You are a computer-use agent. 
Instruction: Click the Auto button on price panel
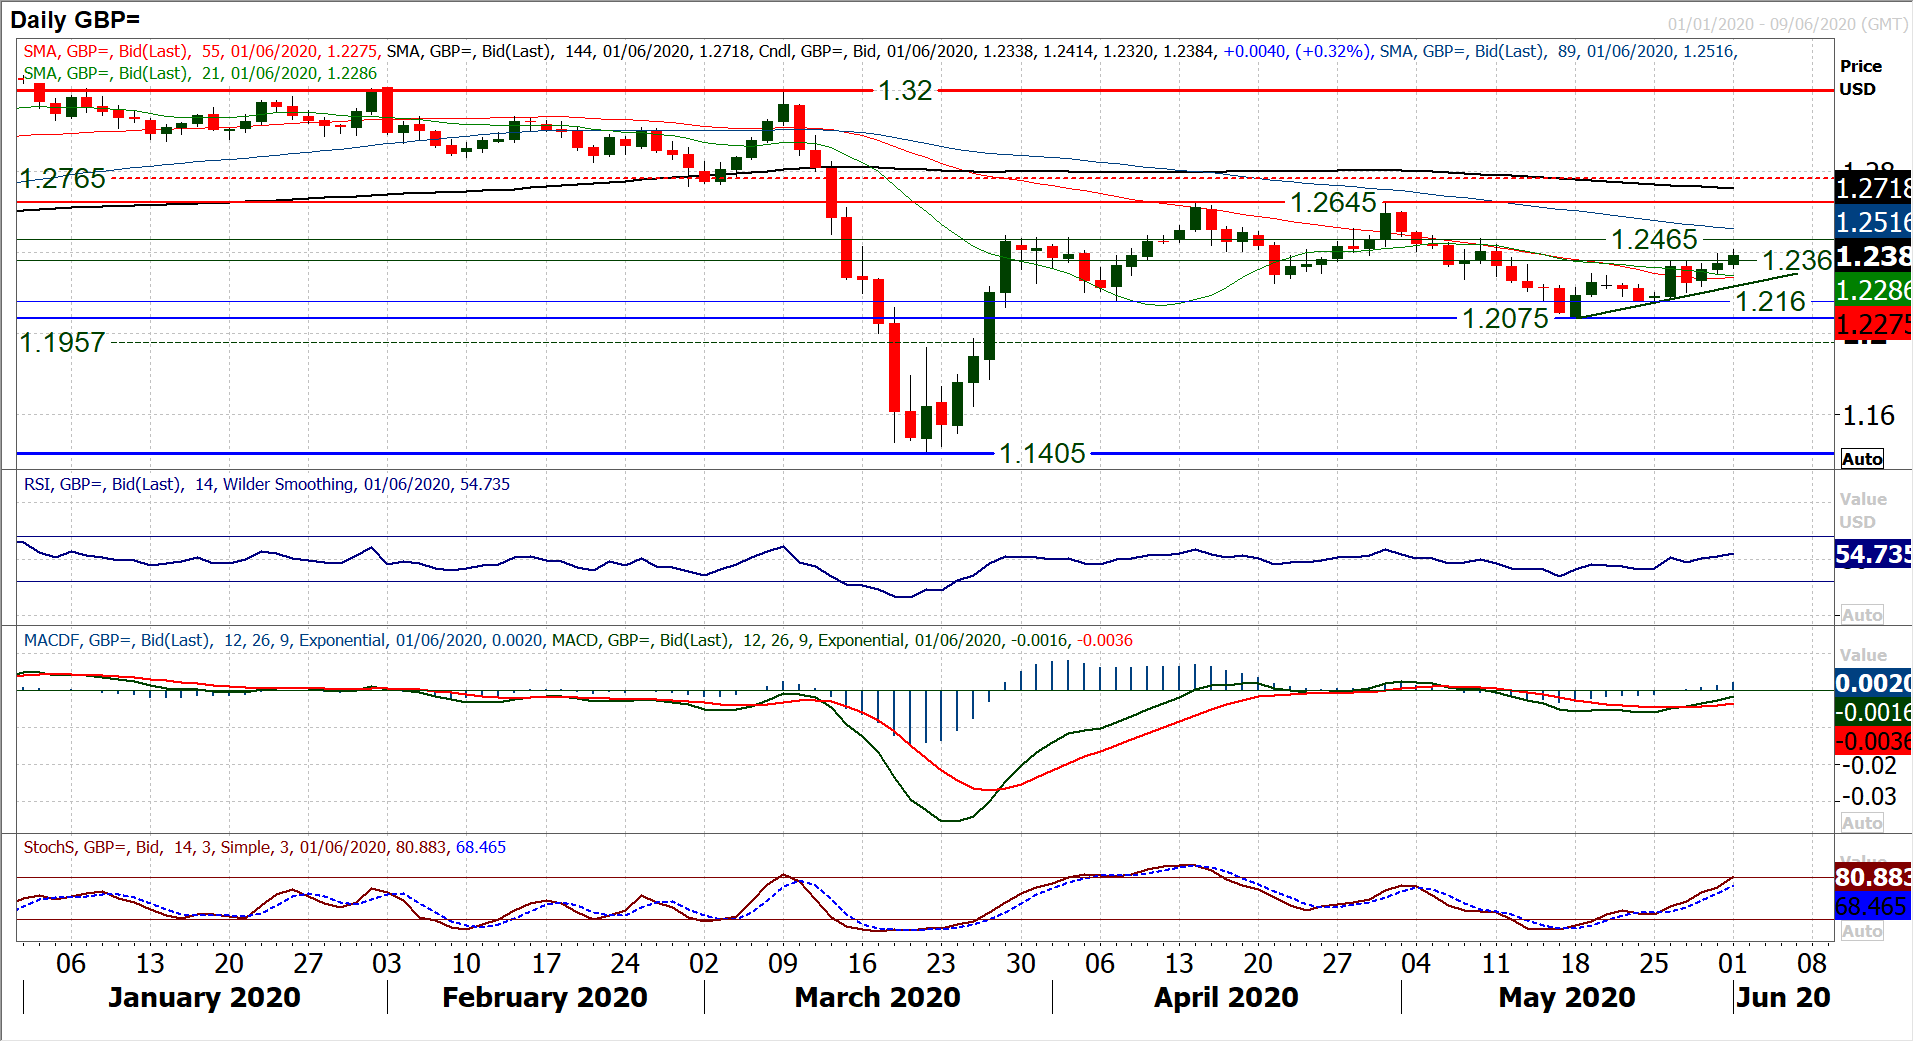[x=1861, y=459]
